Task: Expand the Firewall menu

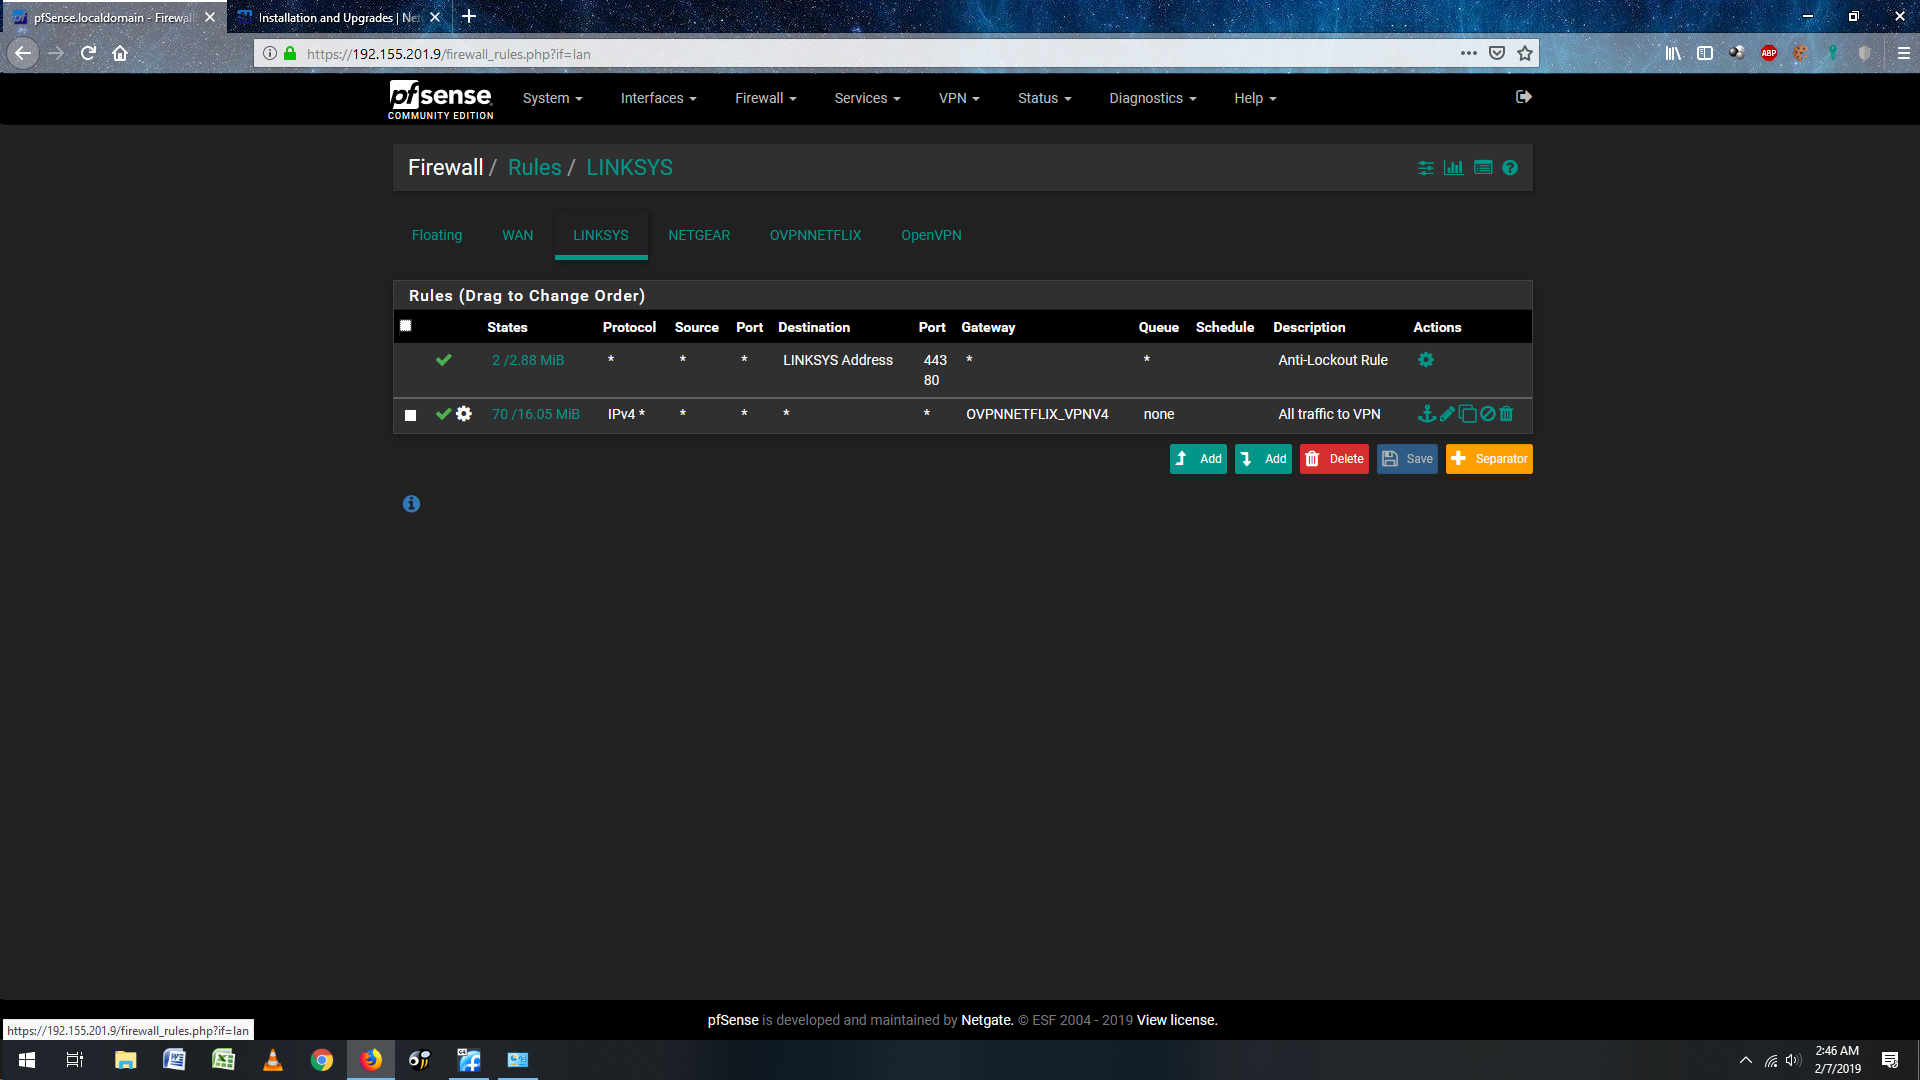Action: coord(765,98)
